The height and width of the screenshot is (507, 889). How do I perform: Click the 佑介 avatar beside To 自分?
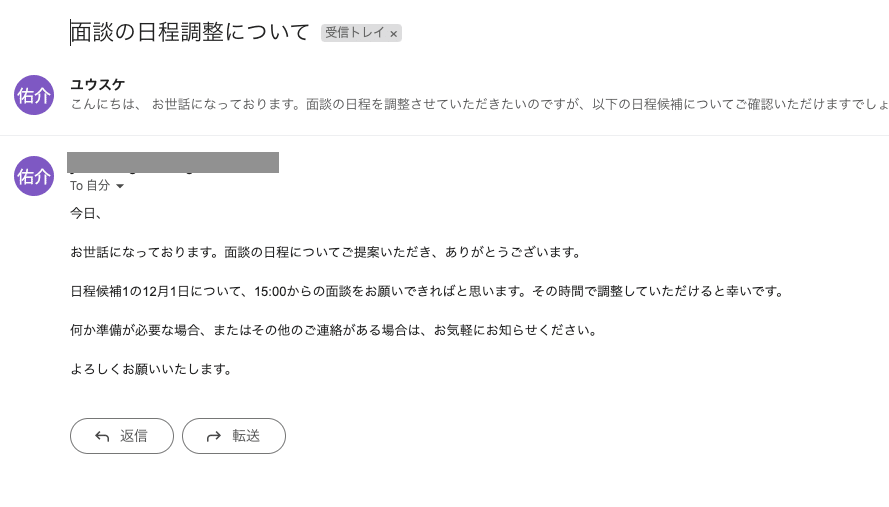pyautogui.click(x=33, y=176)
